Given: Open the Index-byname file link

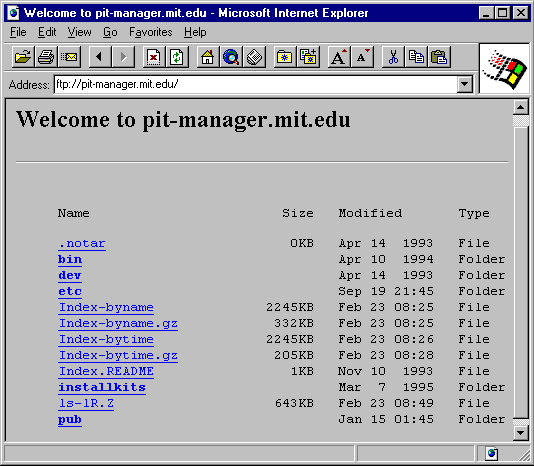Looking at the screenshot, I should coord(106,308).
